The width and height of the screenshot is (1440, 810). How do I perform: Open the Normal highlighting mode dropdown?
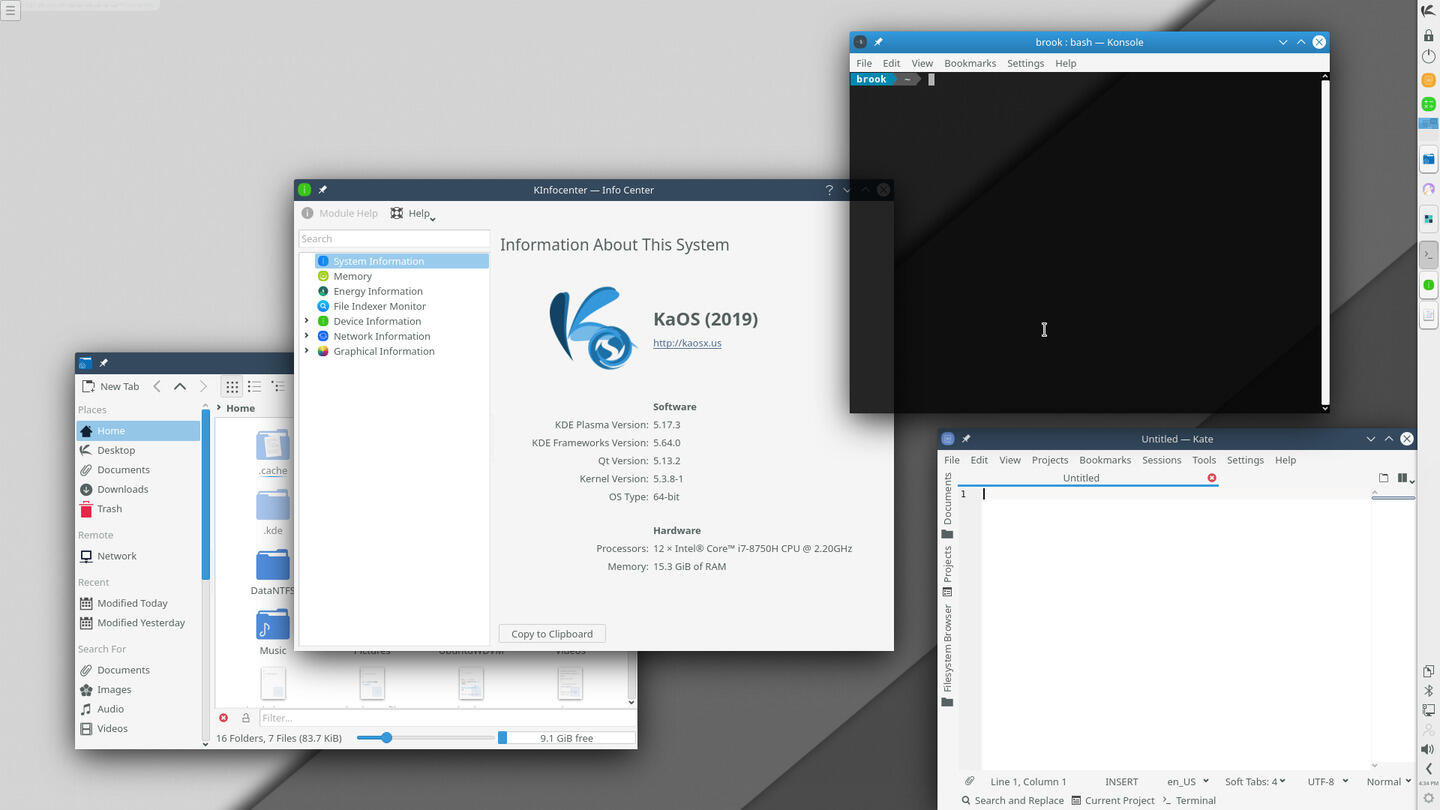[x=1389, y=782]
